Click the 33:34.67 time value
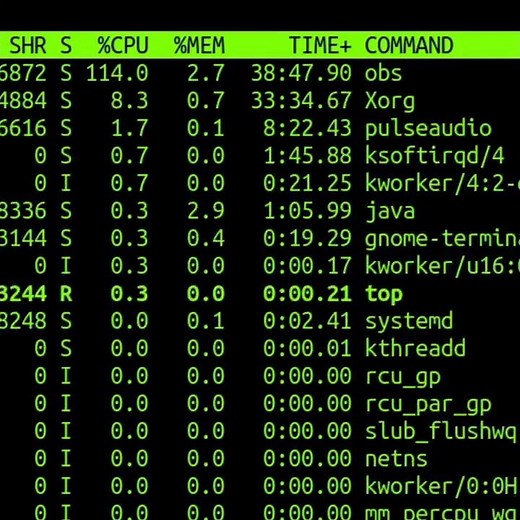The image size is (520, 520). (x=301, y=101)
